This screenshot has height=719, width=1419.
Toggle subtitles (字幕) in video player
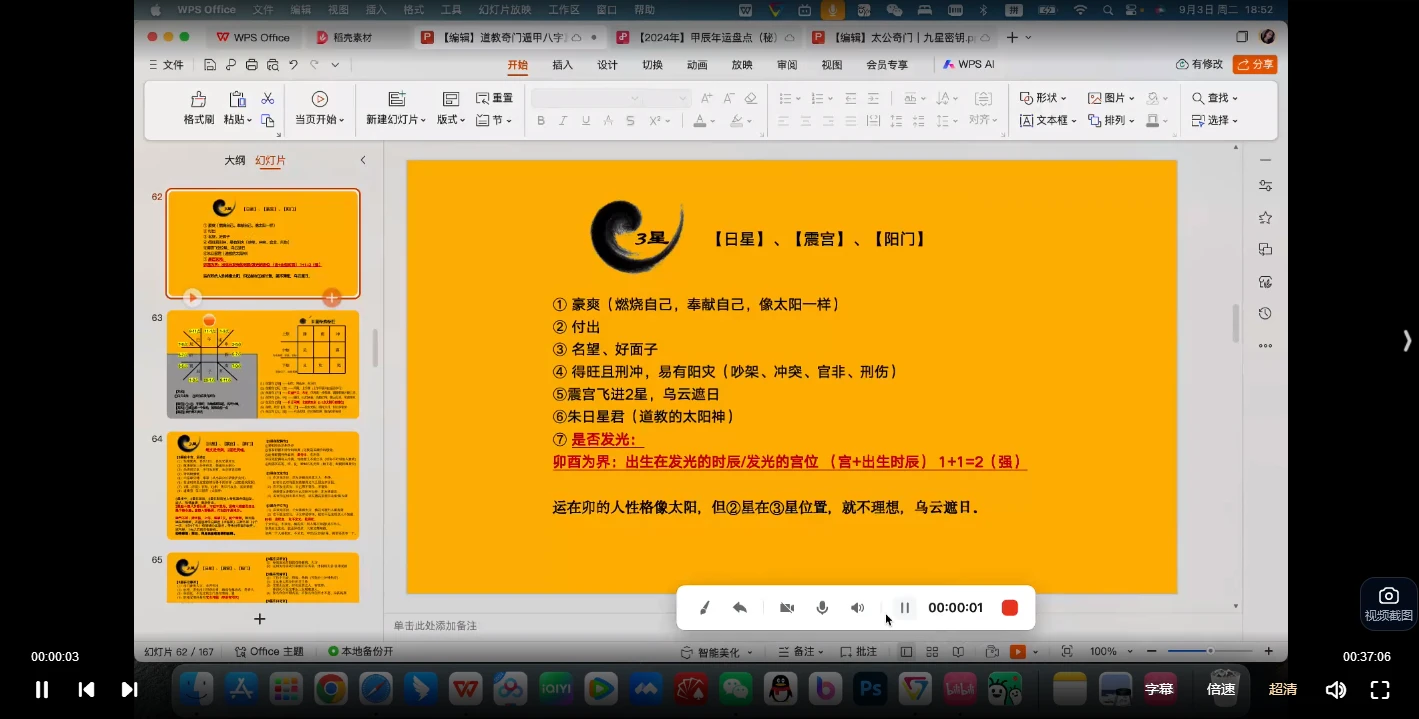click(1159, 689)
